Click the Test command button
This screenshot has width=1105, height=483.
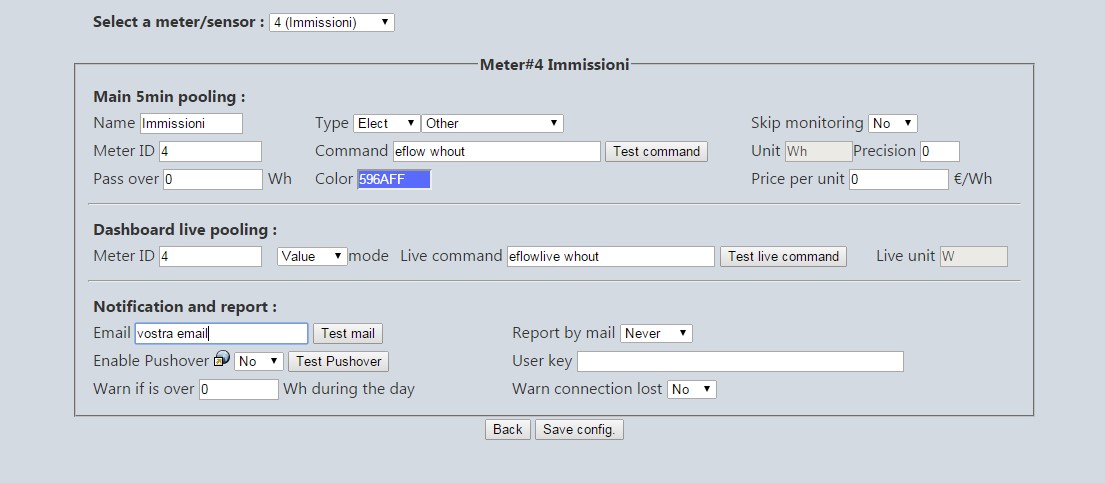click(656, 152)
